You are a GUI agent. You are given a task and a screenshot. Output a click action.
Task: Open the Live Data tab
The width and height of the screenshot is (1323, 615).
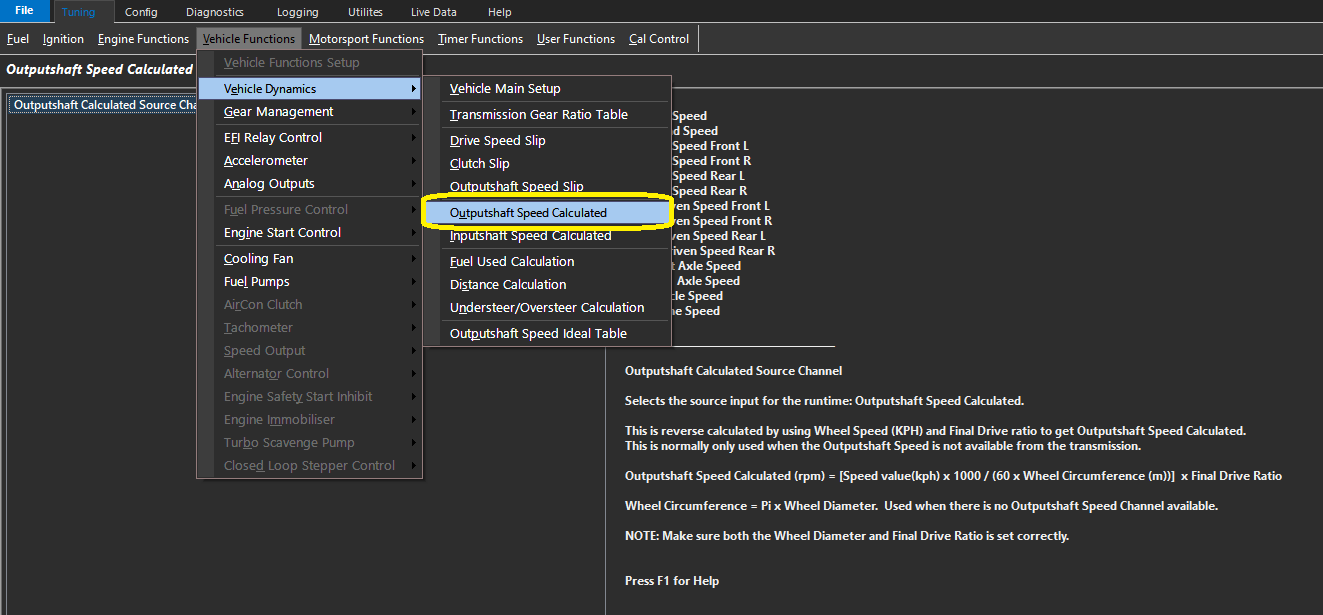[x=433, y=12]
